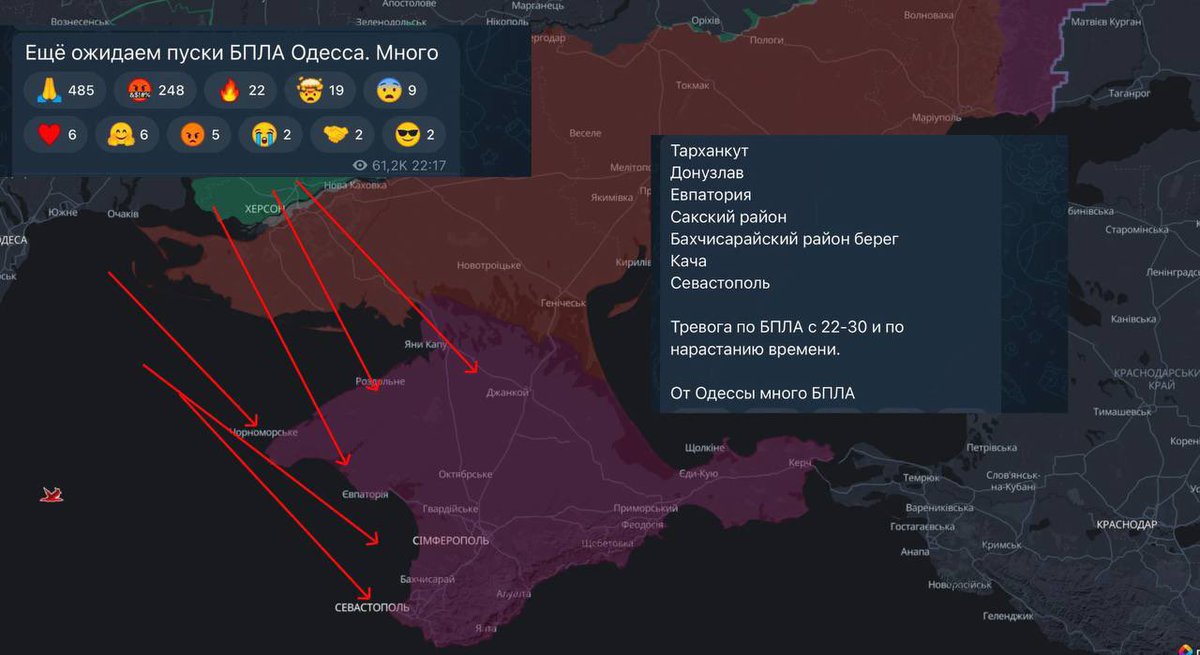Image resolution: width=1200 pixels, height=655 pixels.
Task: Click the КРАСНОДАР city label on map
Action: (x=1126, y=524)
